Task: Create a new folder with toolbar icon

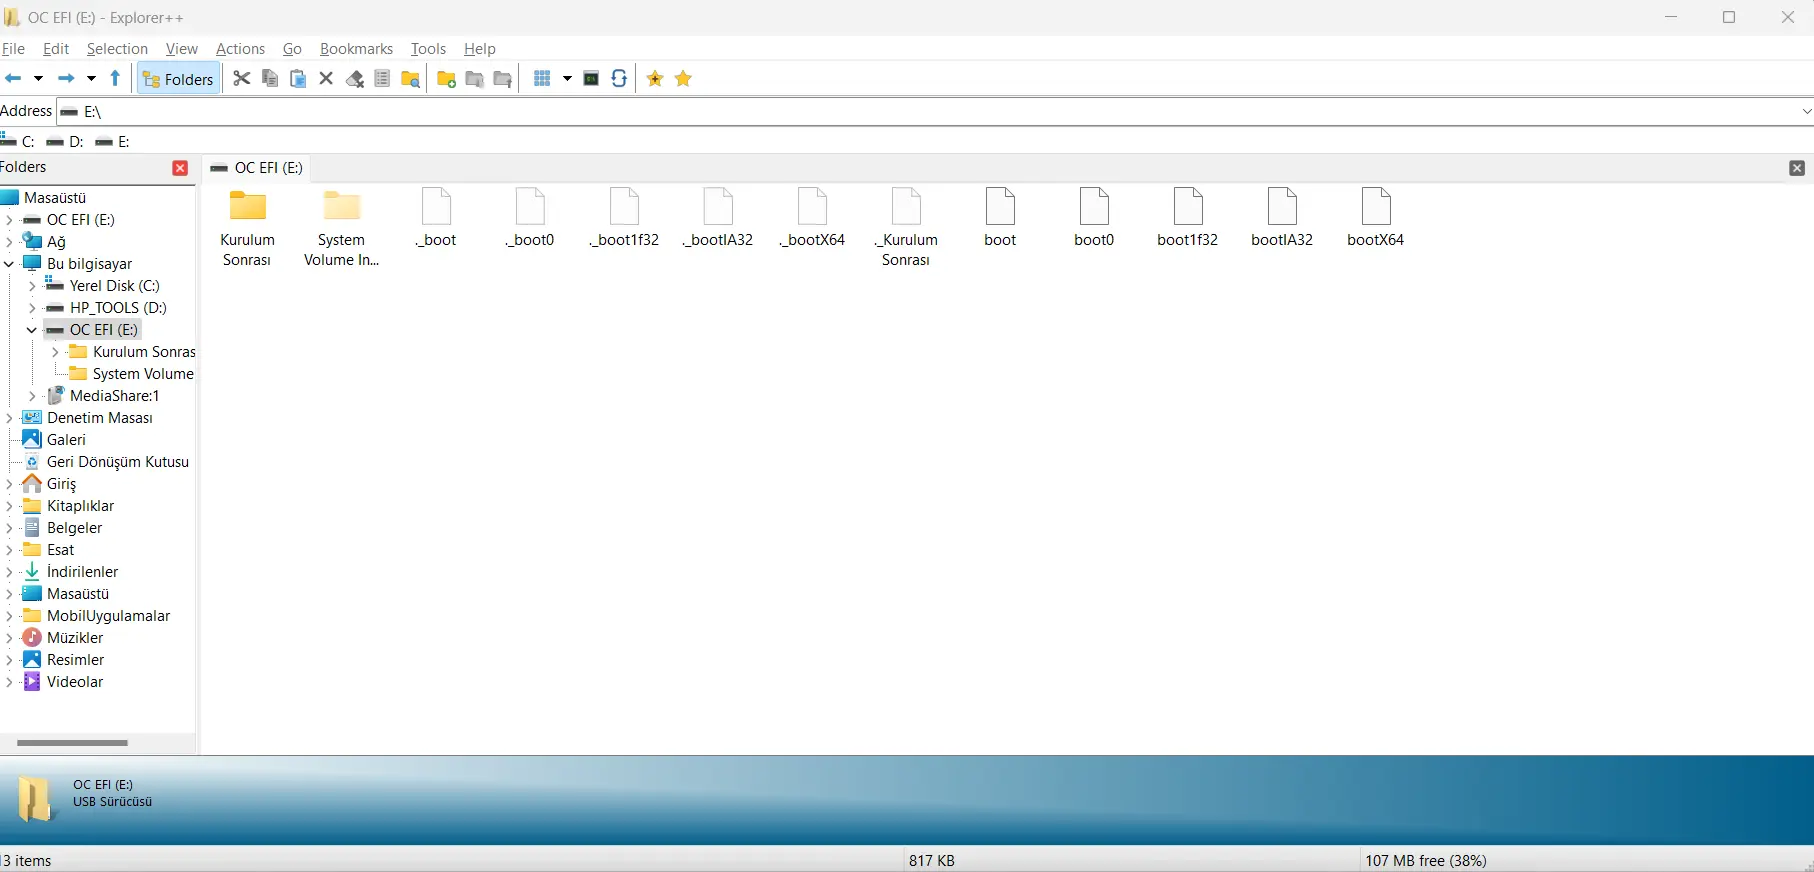Action: tap(447, 79)
